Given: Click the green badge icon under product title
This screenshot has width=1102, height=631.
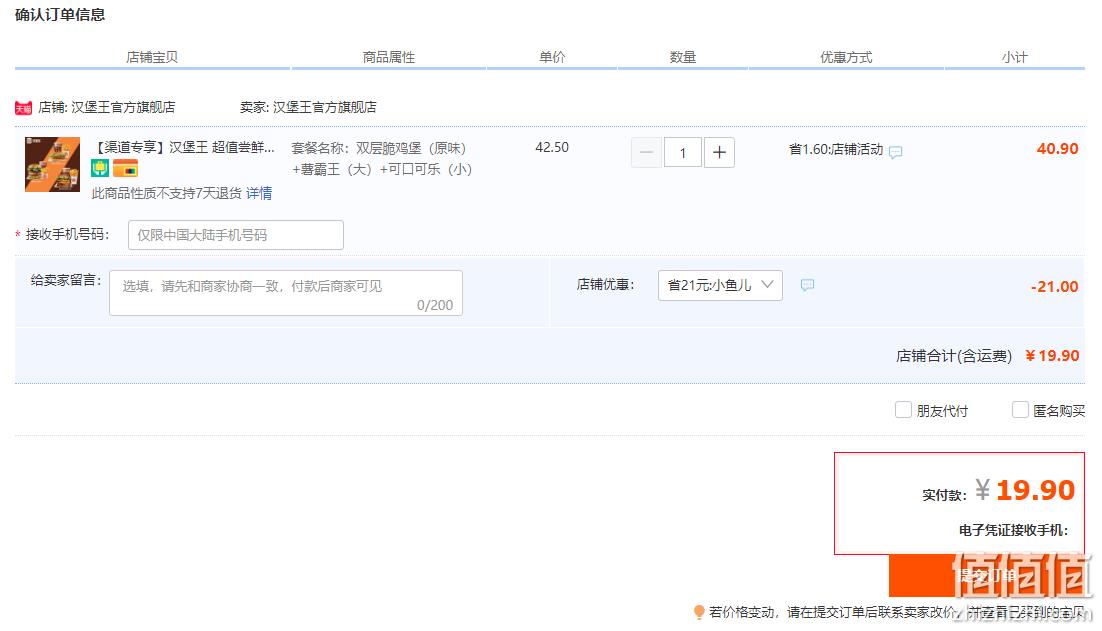Looking at the screenshot, I should (100, 169).
